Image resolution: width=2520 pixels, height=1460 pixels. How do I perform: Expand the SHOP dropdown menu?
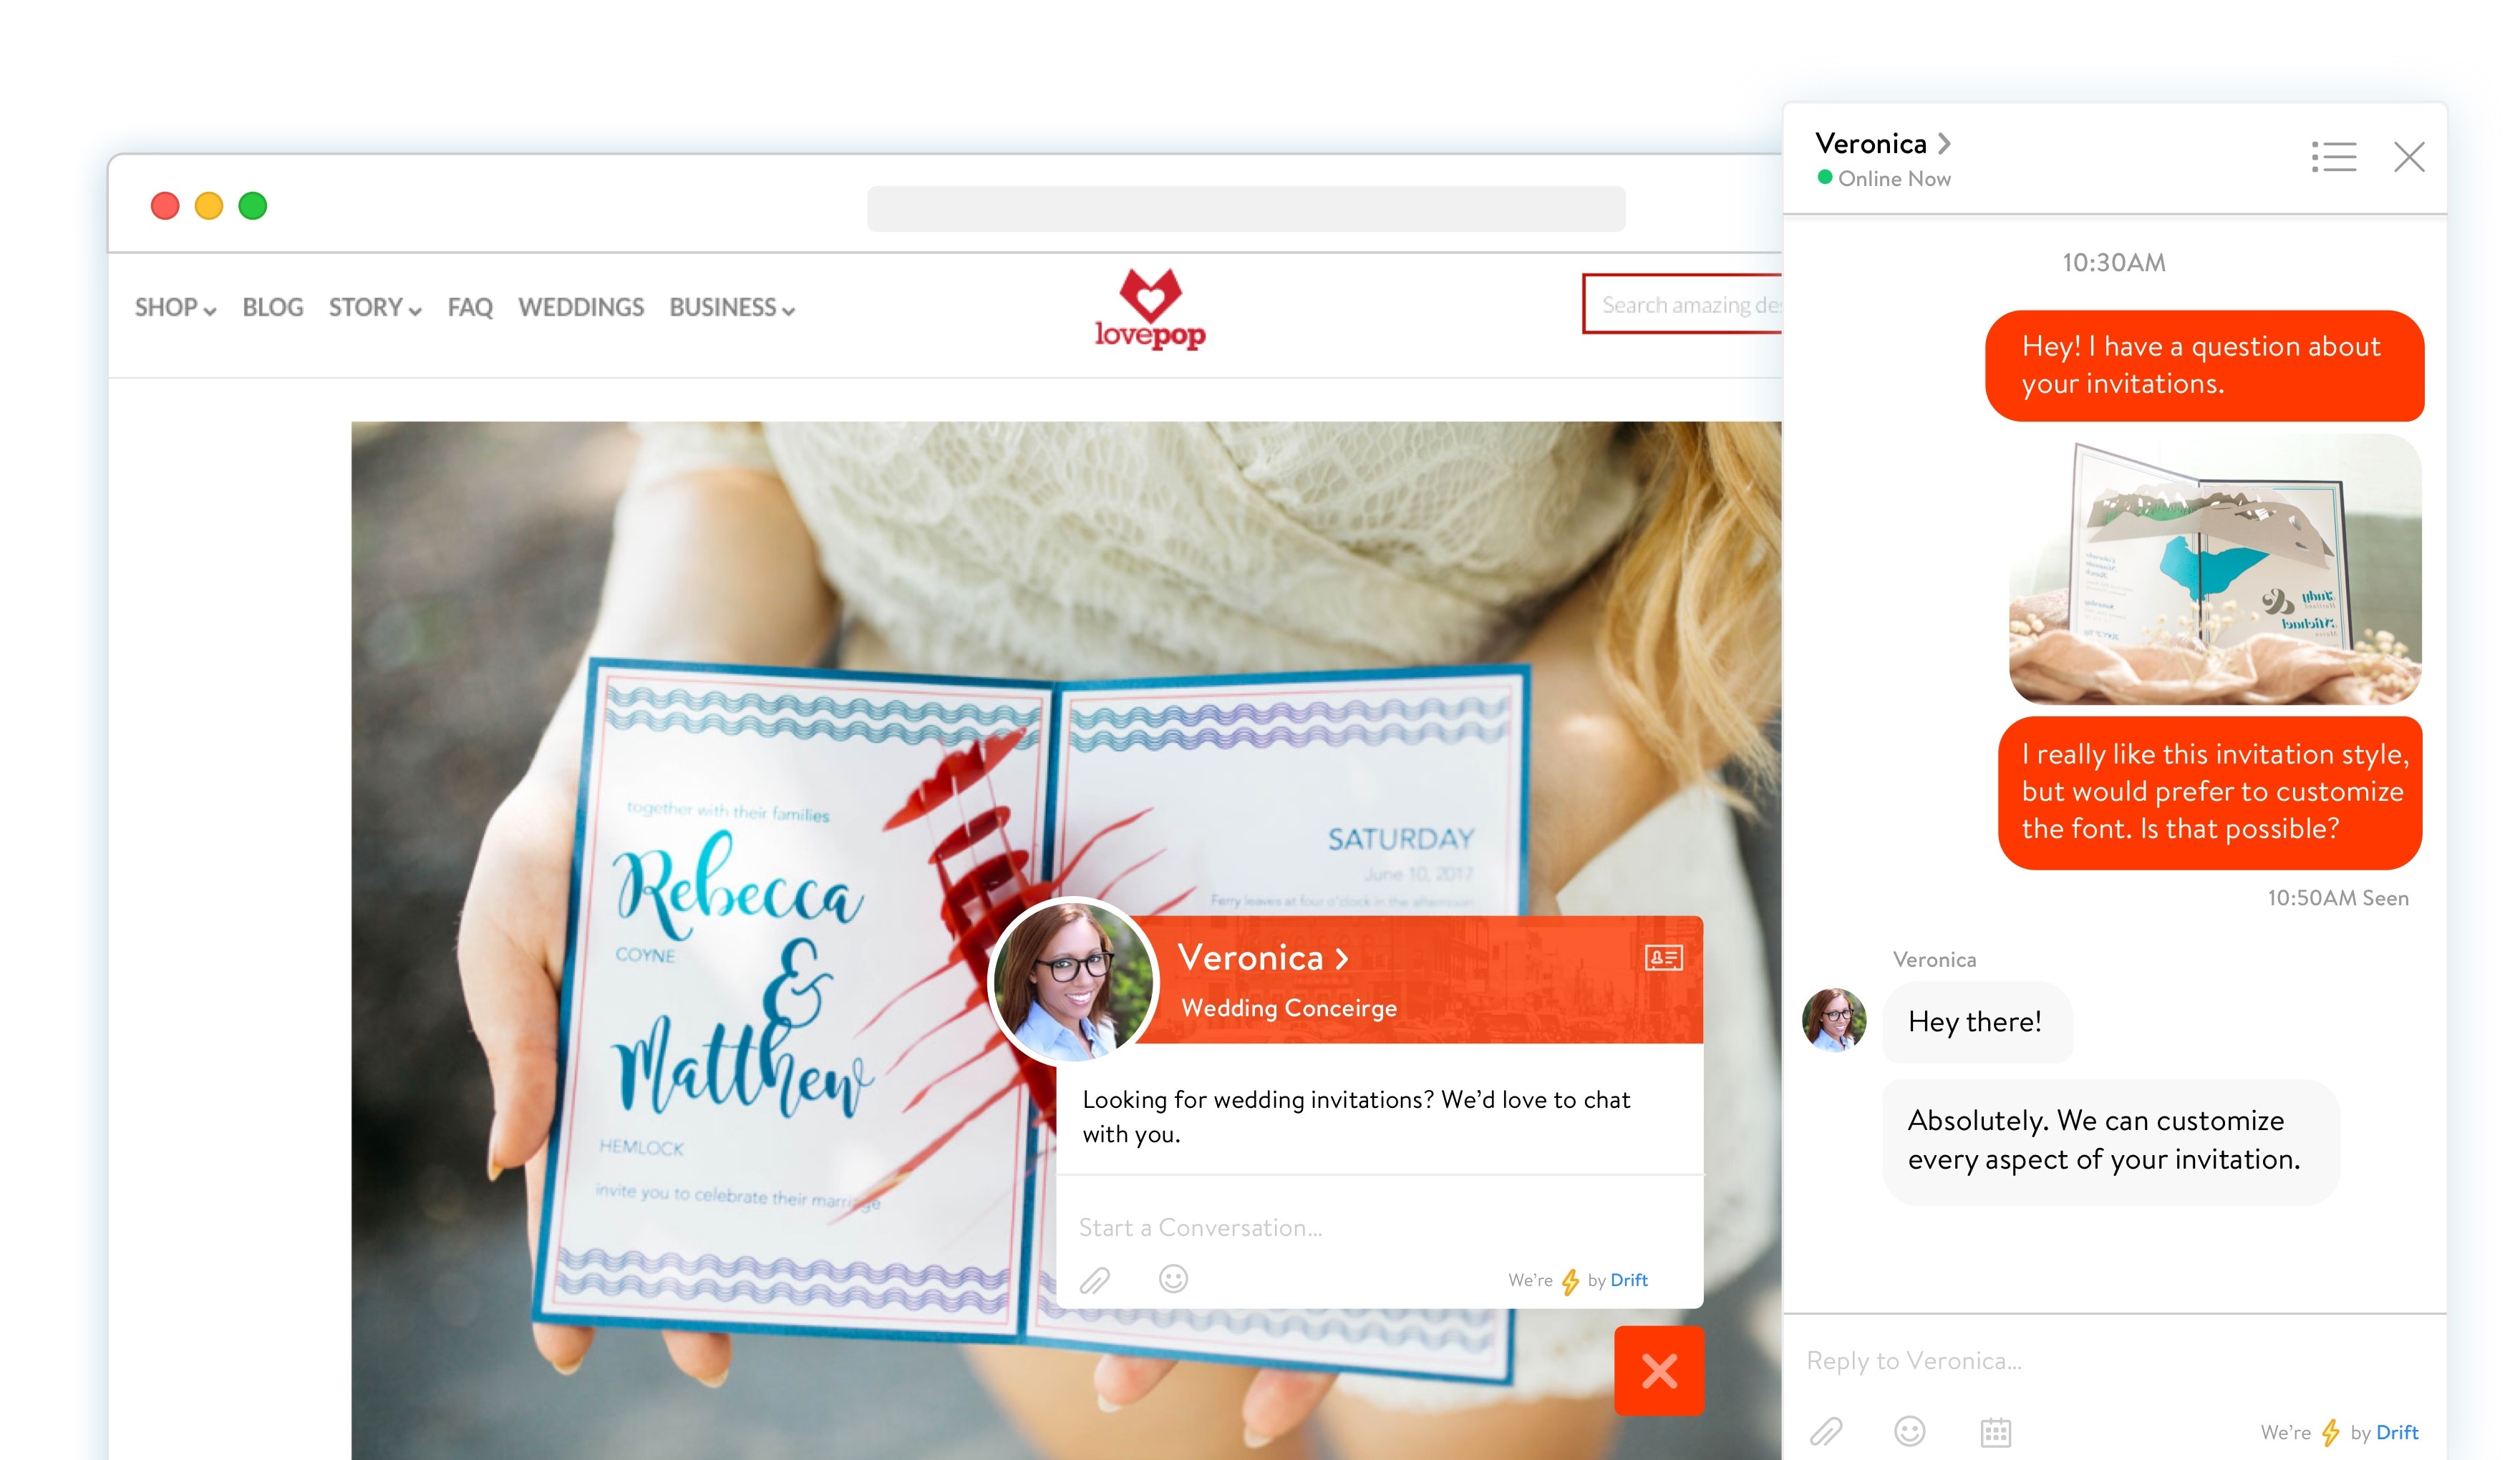[x=175, y=307]
